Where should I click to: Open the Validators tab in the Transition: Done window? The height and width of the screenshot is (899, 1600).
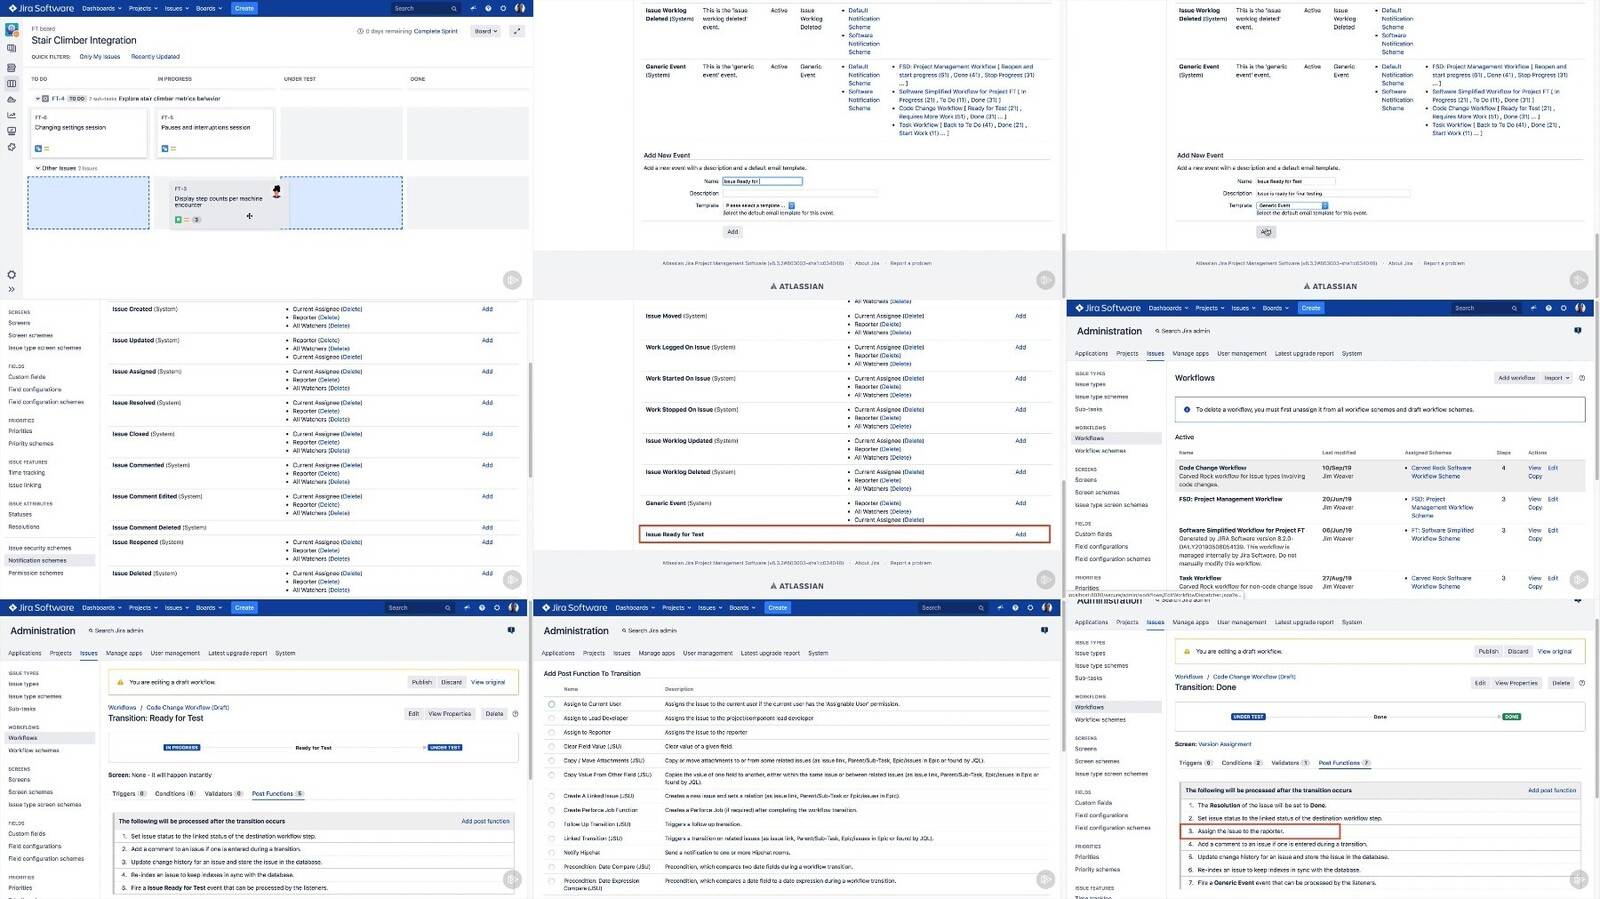pyautogui.click(x=1290, y=763)
